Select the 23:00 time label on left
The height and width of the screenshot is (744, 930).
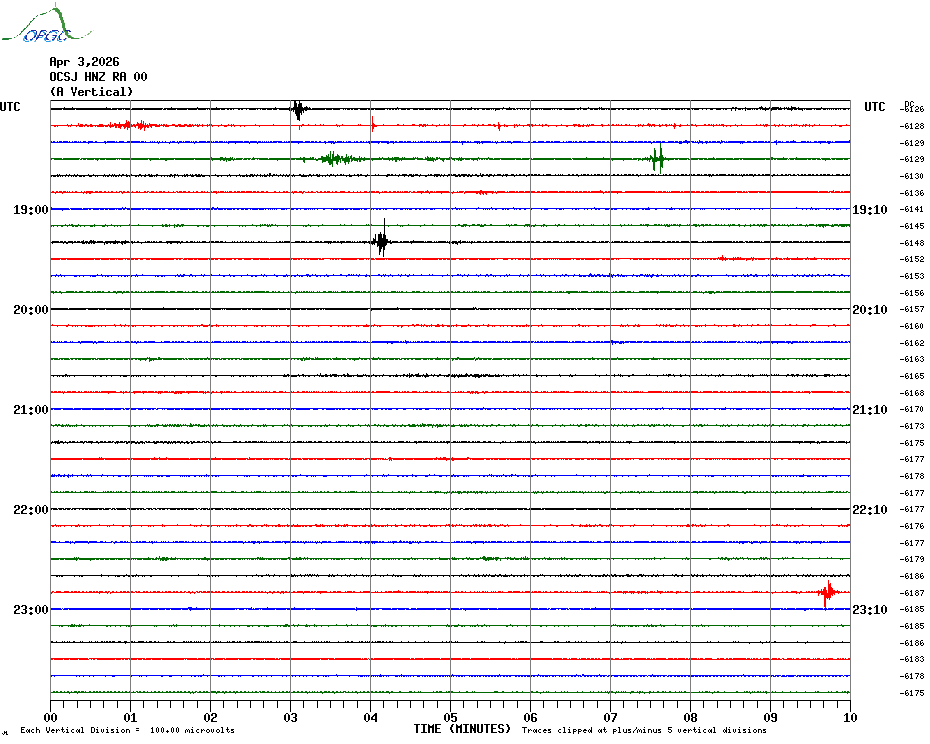(x=30, y=610)
